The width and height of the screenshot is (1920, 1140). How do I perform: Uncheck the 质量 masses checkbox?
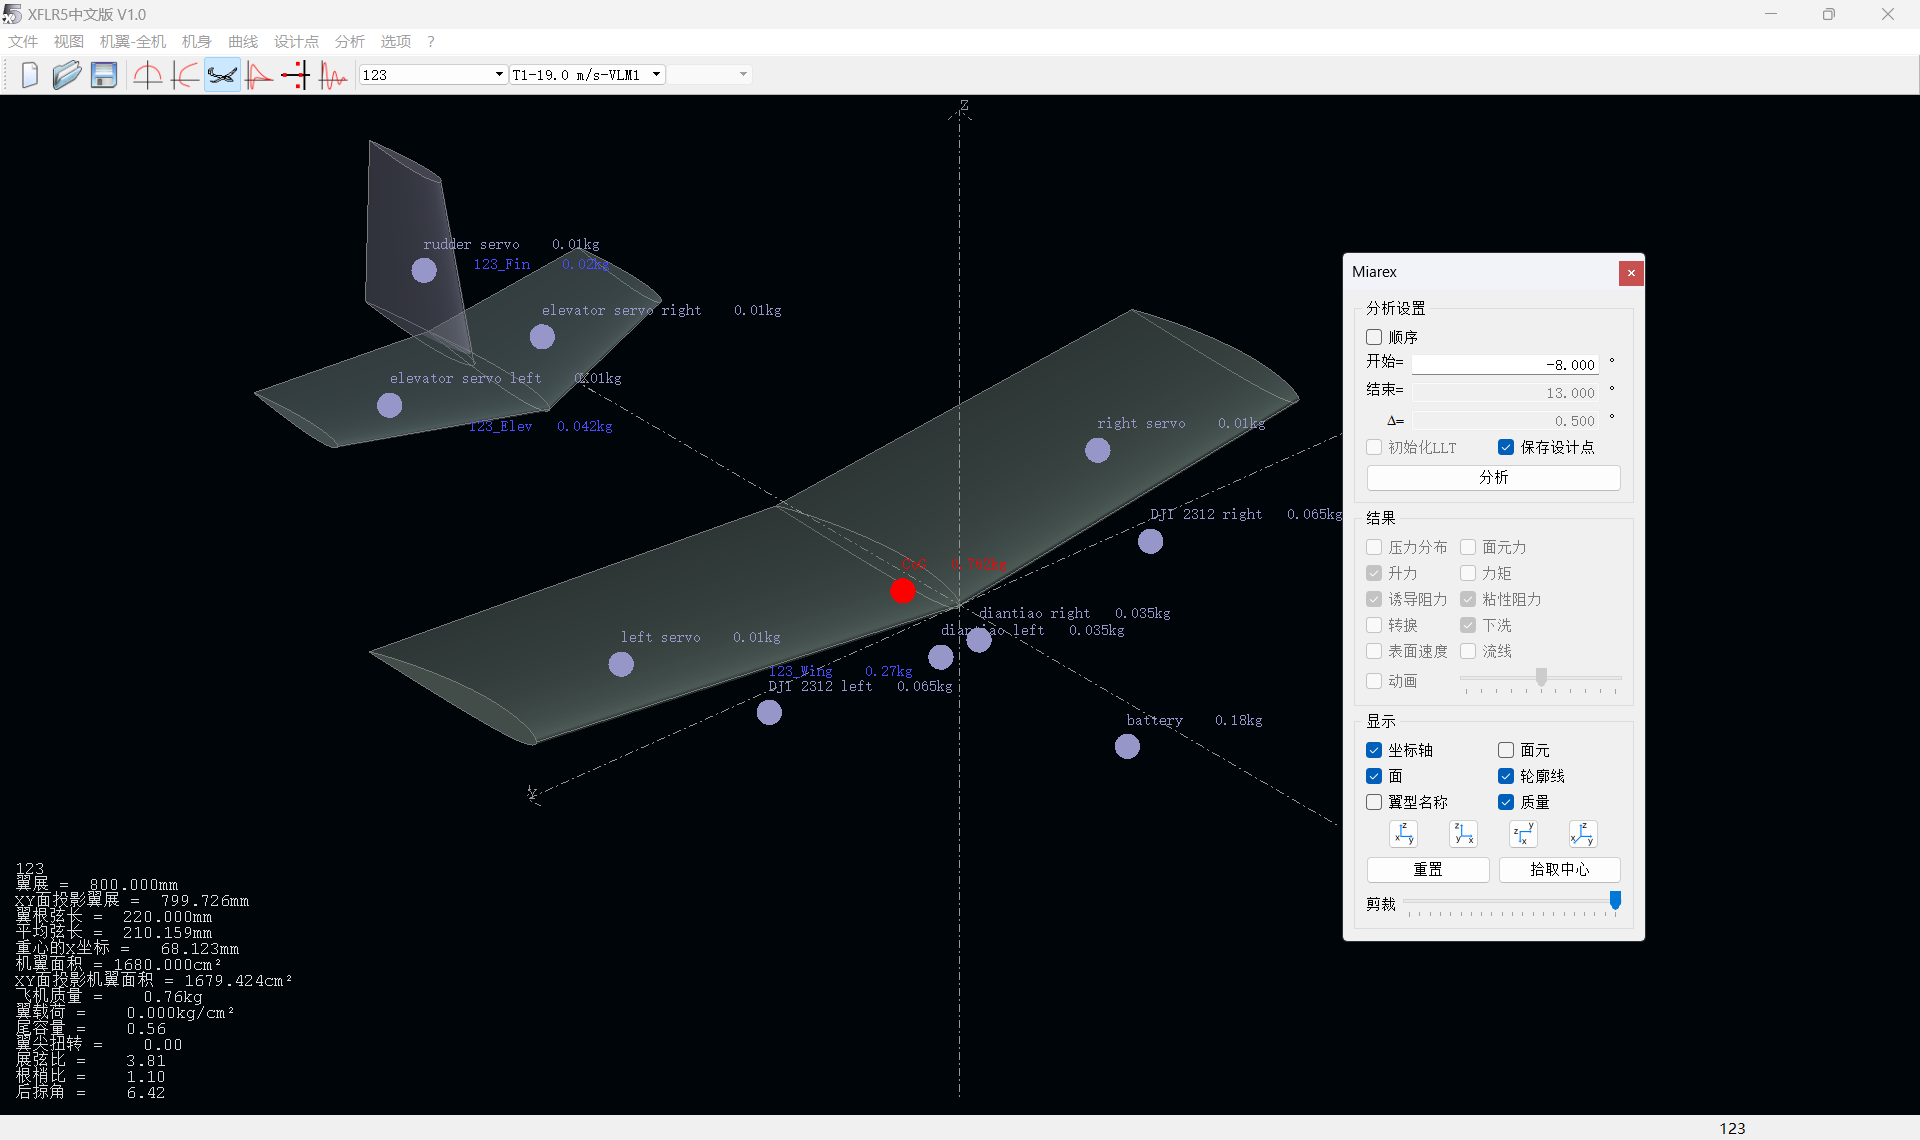(1506, 802)
